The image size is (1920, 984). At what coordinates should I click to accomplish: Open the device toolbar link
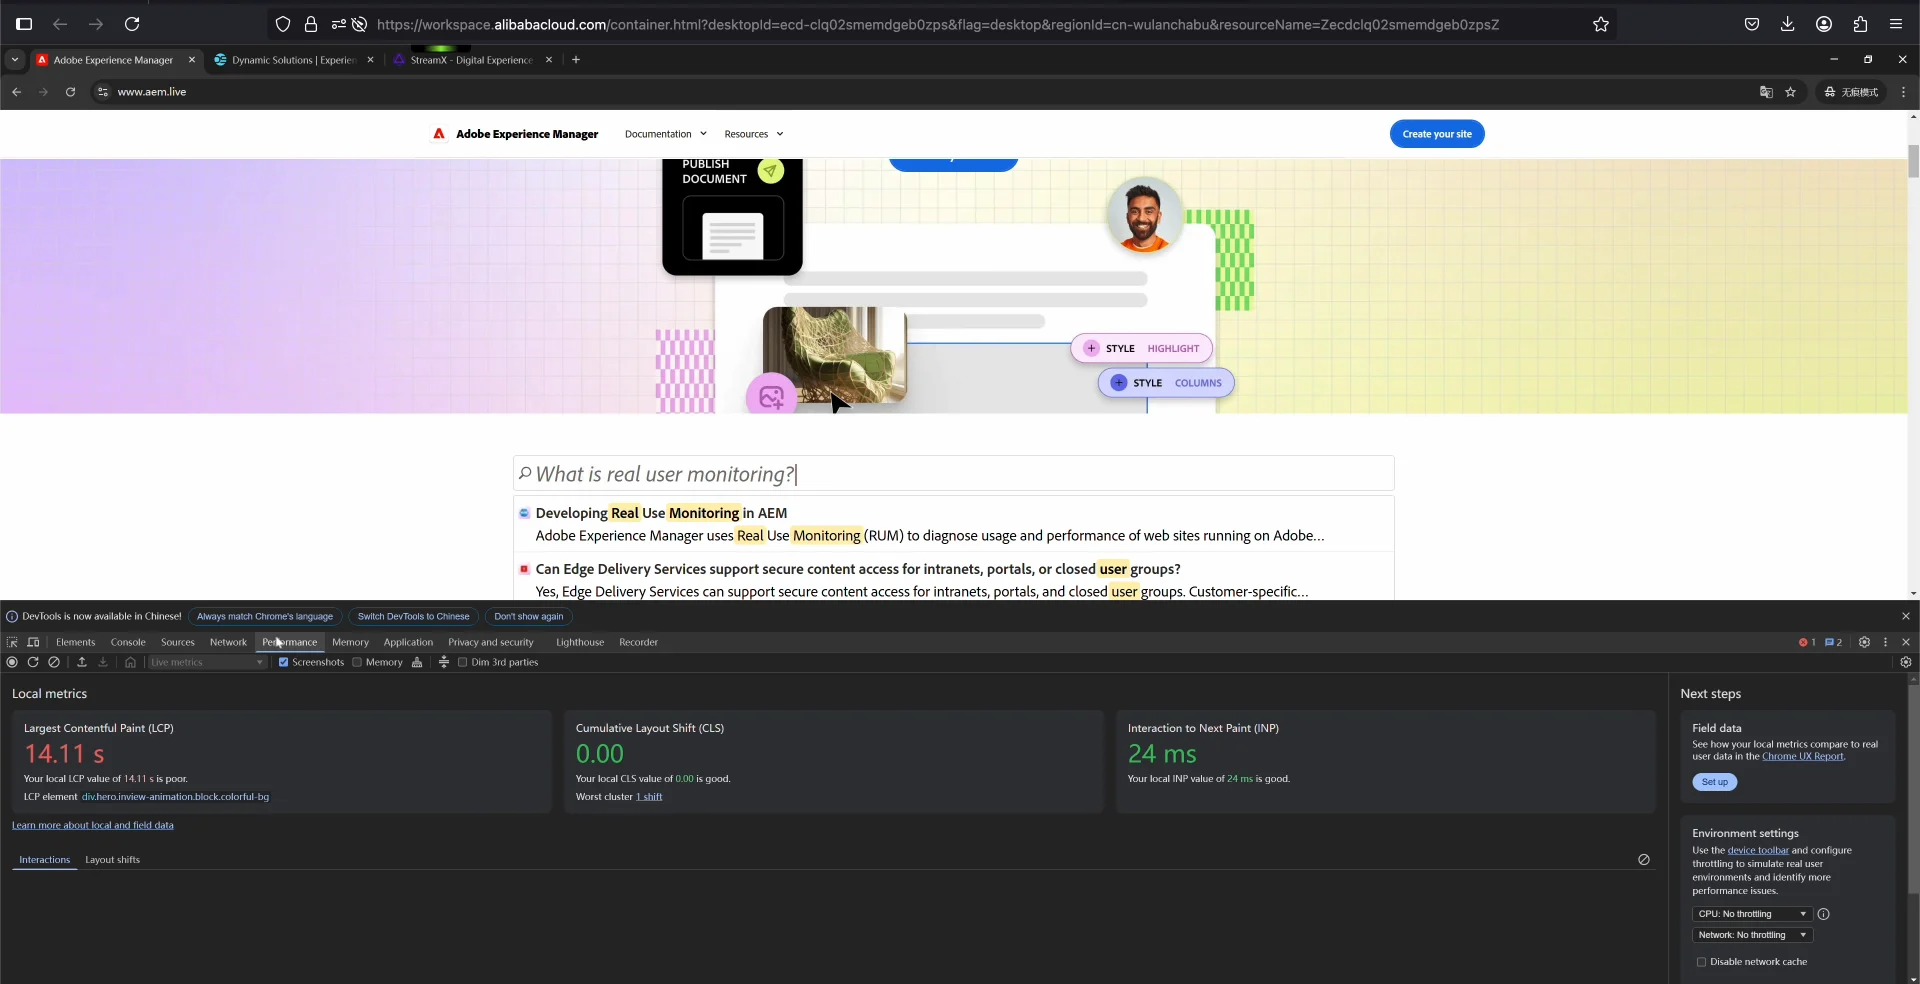(x=1758, y=850)
